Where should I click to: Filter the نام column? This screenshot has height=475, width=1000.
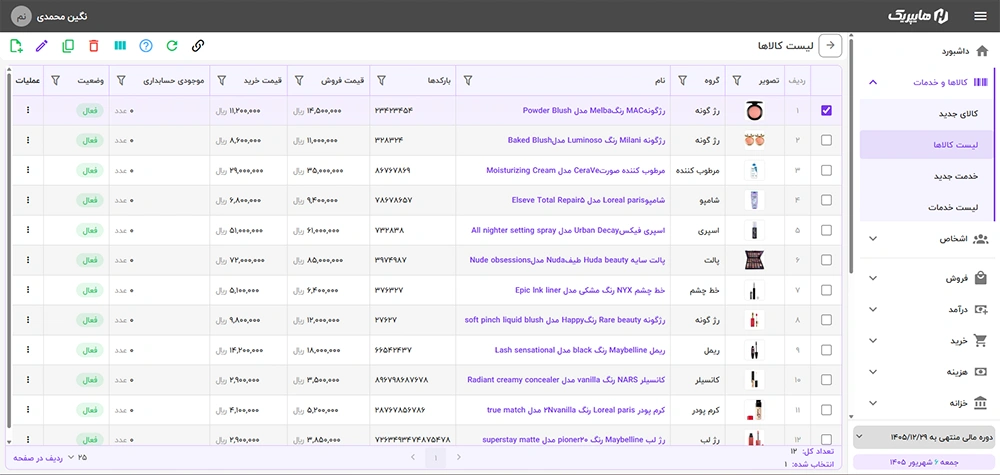467,80
